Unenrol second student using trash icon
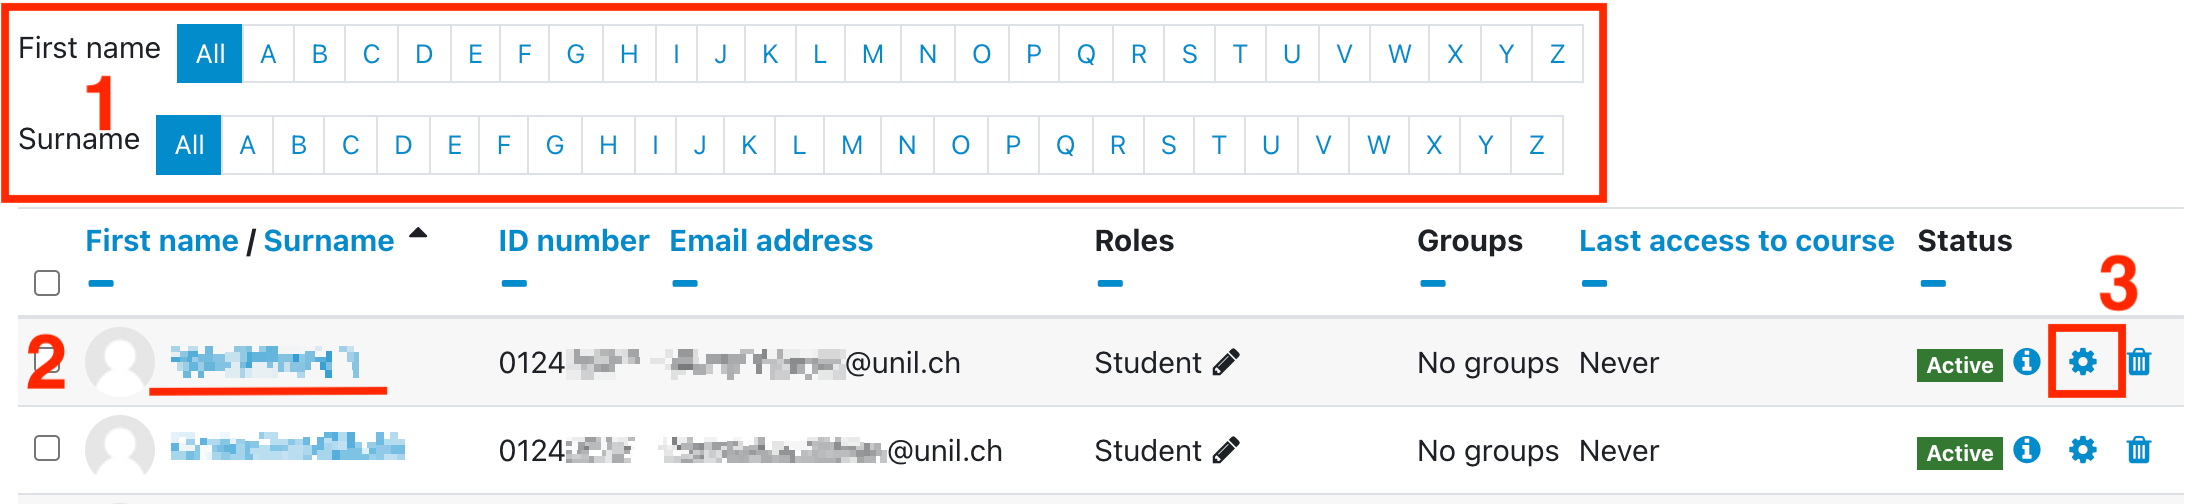 pos(2139,450)
